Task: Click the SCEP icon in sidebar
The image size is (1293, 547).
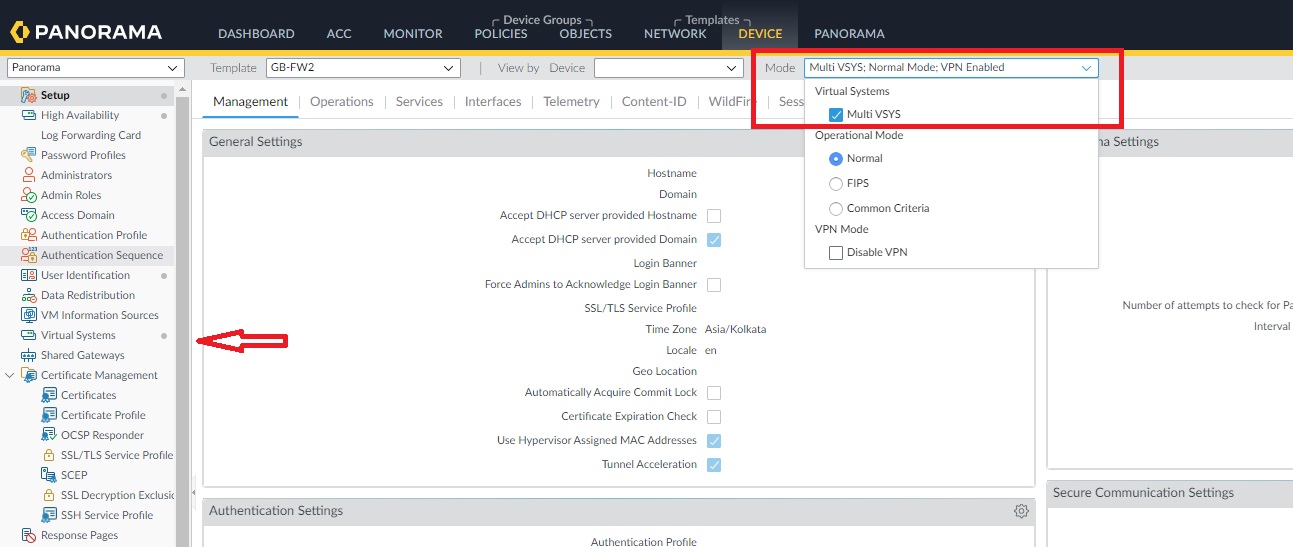Action: click(x=49, y=475)
